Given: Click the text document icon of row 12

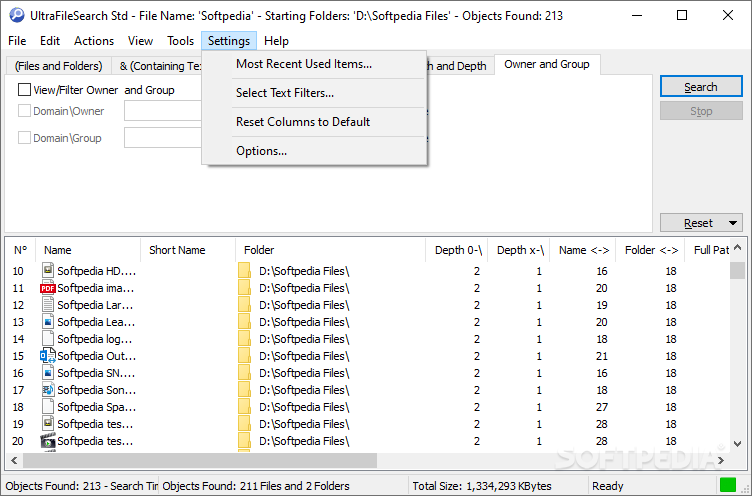Looking at the screenshot, I should point(47,305).
